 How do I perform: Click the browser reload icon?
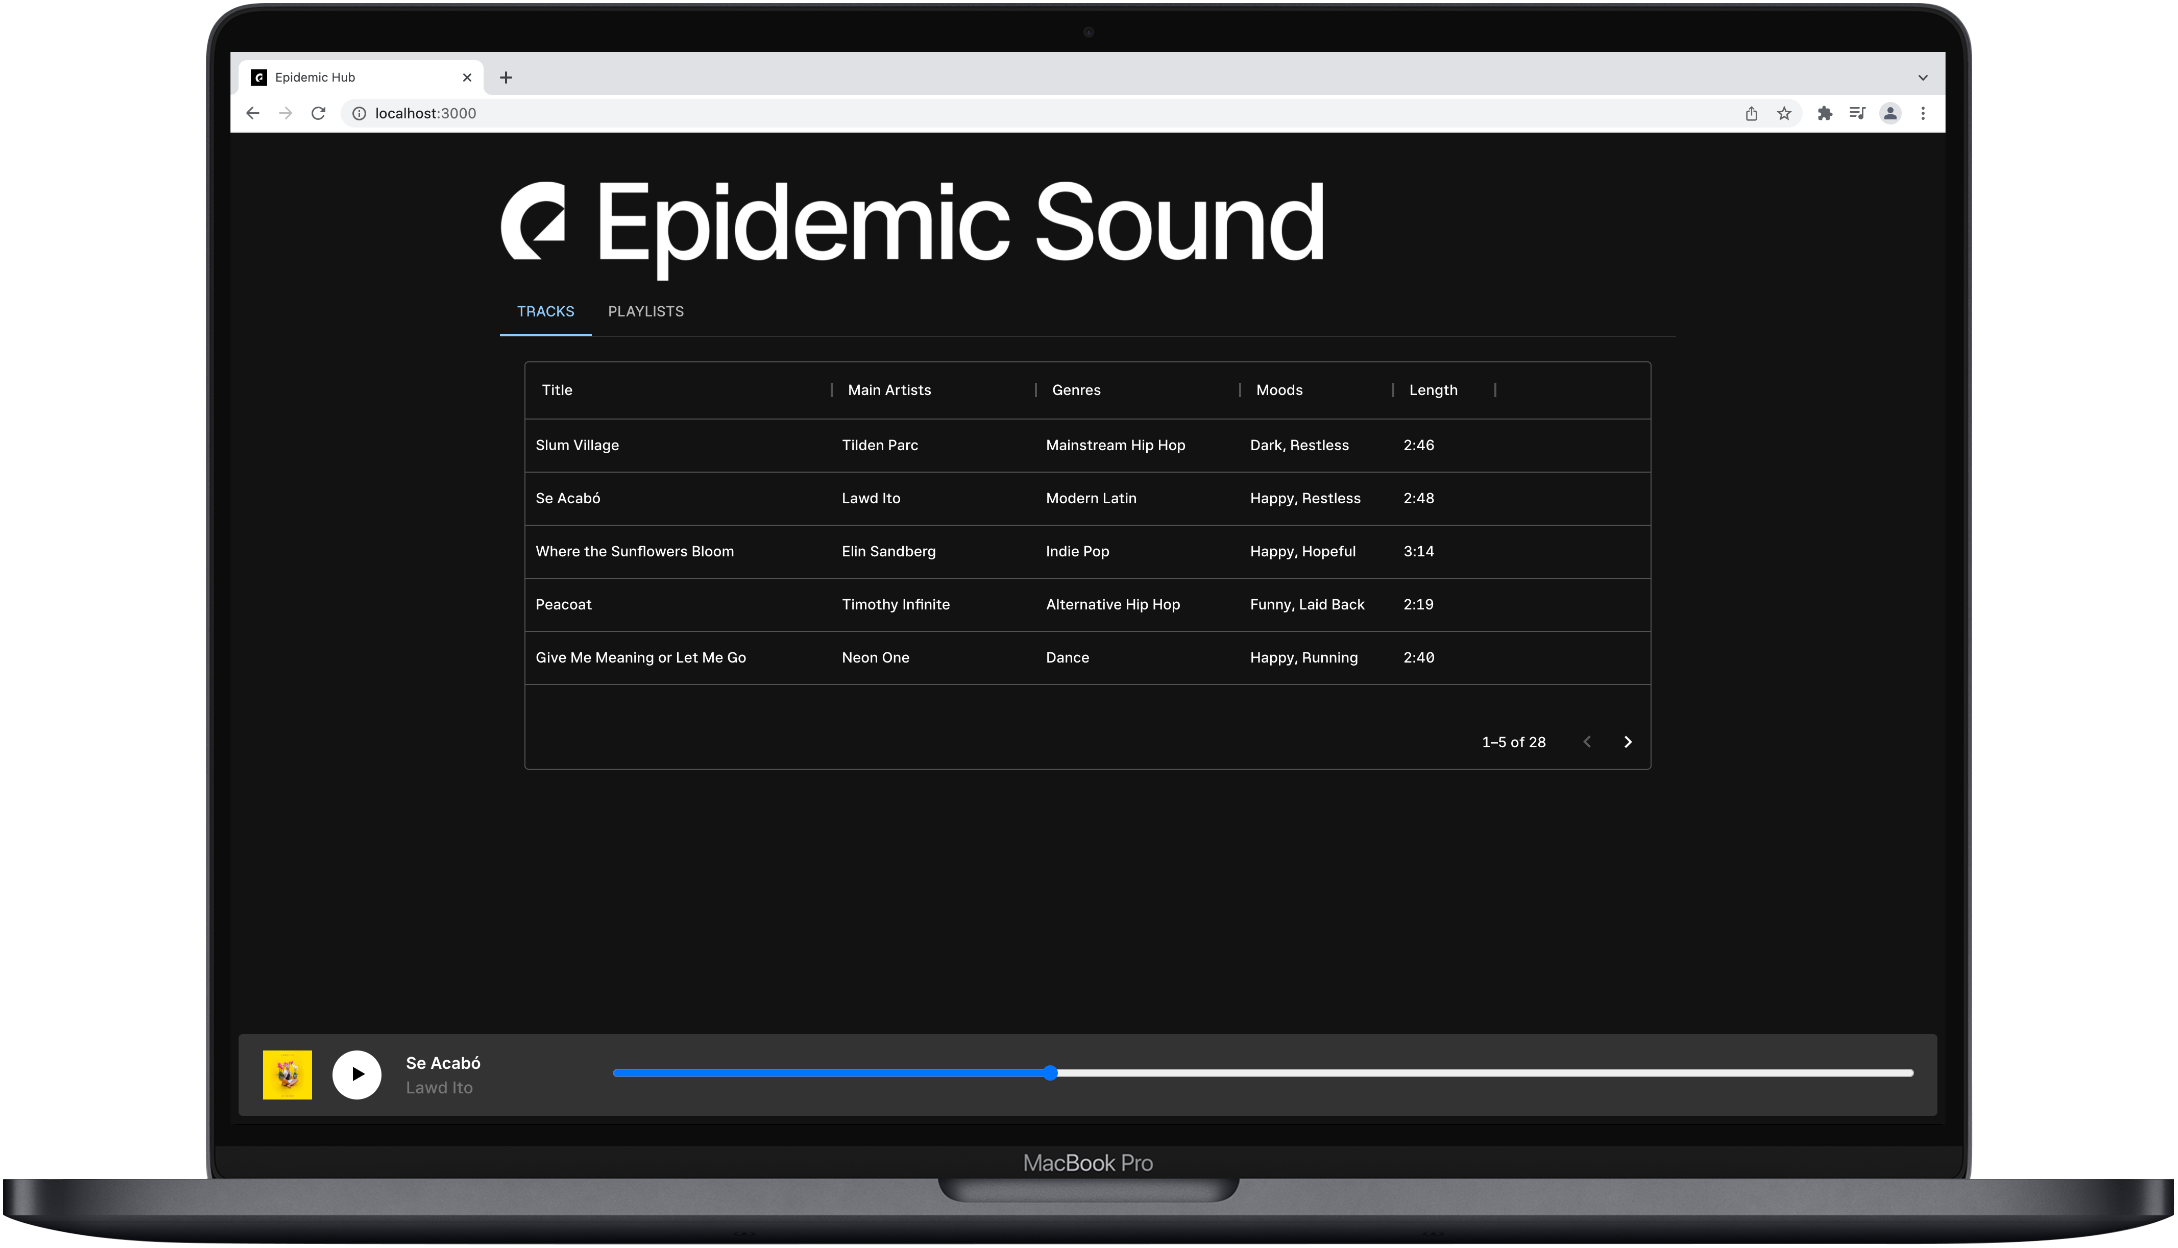318,114
